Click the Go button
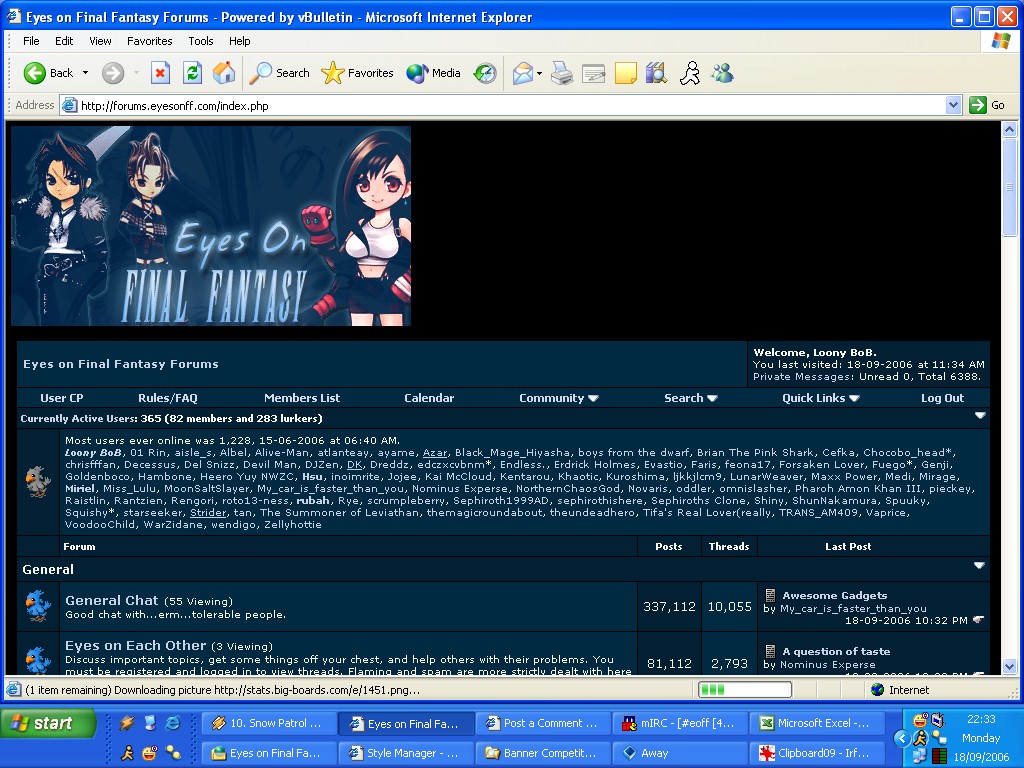 point(986,105)
